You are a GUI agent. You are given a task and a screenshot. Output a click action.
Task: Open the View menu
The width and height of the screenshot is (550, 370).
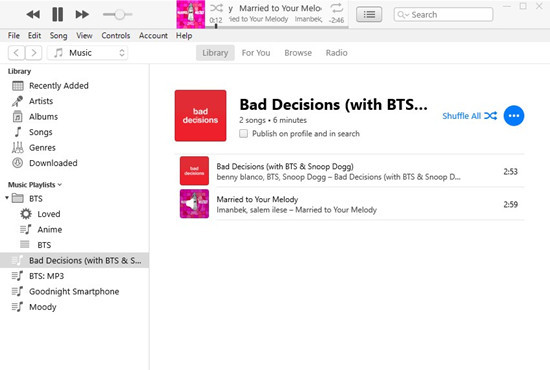84,35
